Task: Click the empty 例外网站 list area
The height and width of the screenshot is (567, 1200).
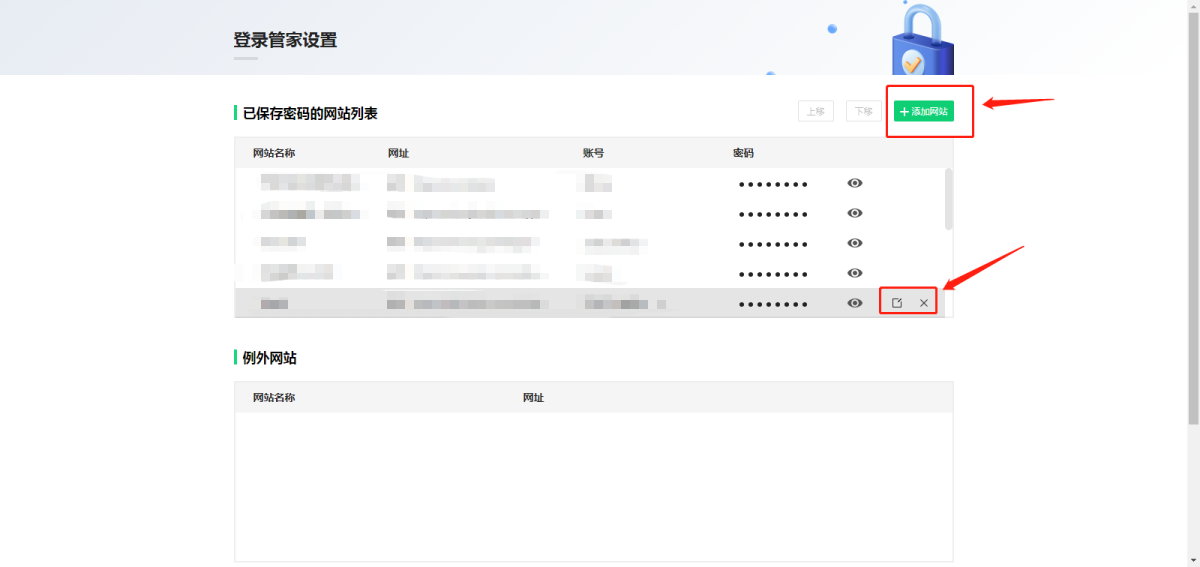Action: [x=593, y=485]
